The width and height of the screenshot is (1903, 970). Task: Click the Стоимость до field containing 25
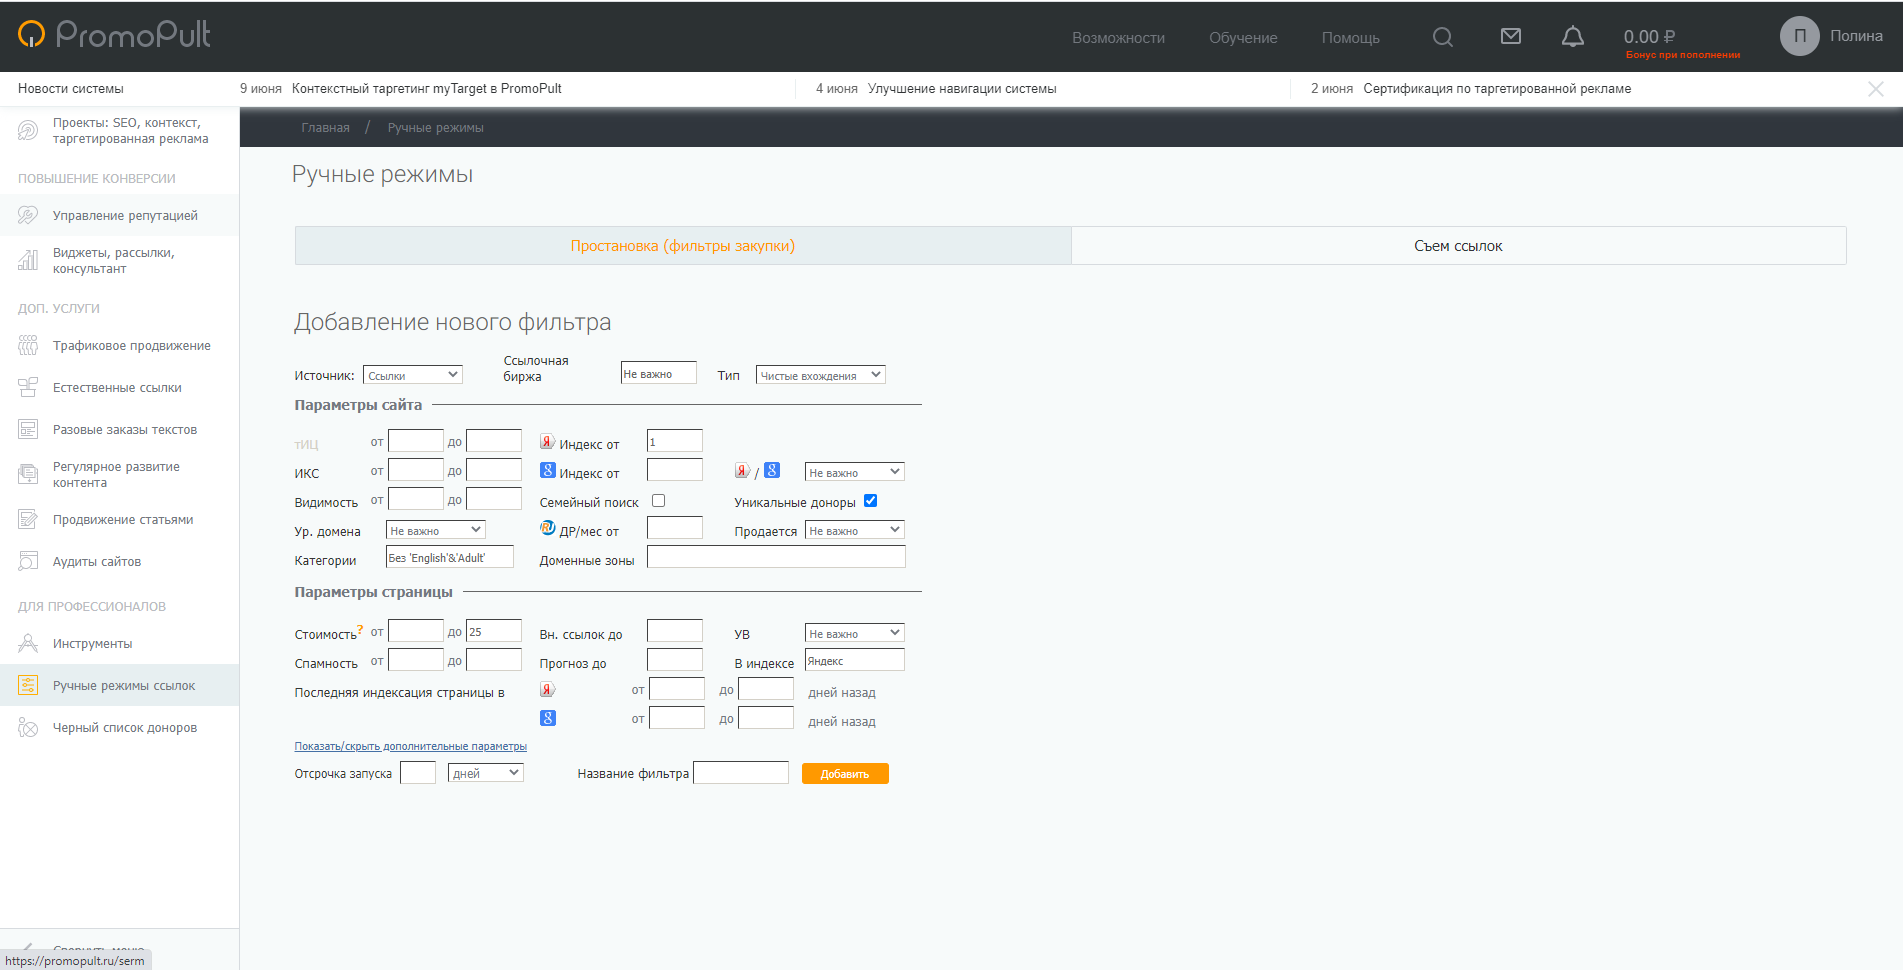point(494,631)
